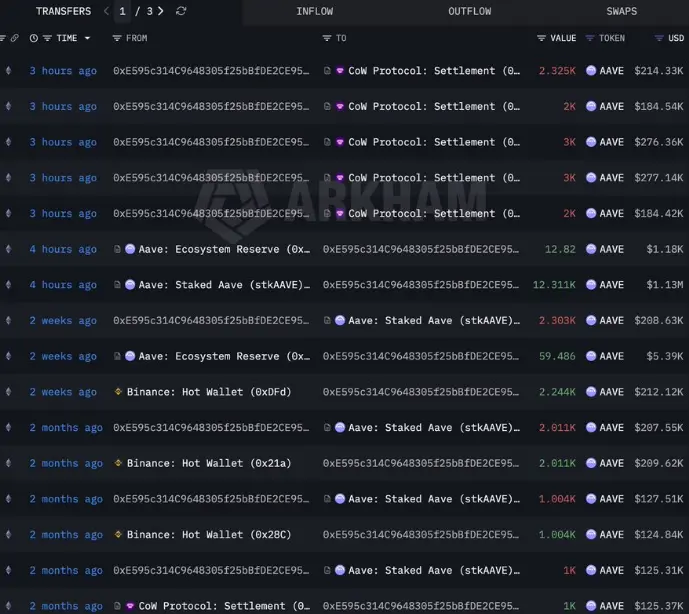
Task: Open the TIME column filter icon
Action: coord(47,38)
